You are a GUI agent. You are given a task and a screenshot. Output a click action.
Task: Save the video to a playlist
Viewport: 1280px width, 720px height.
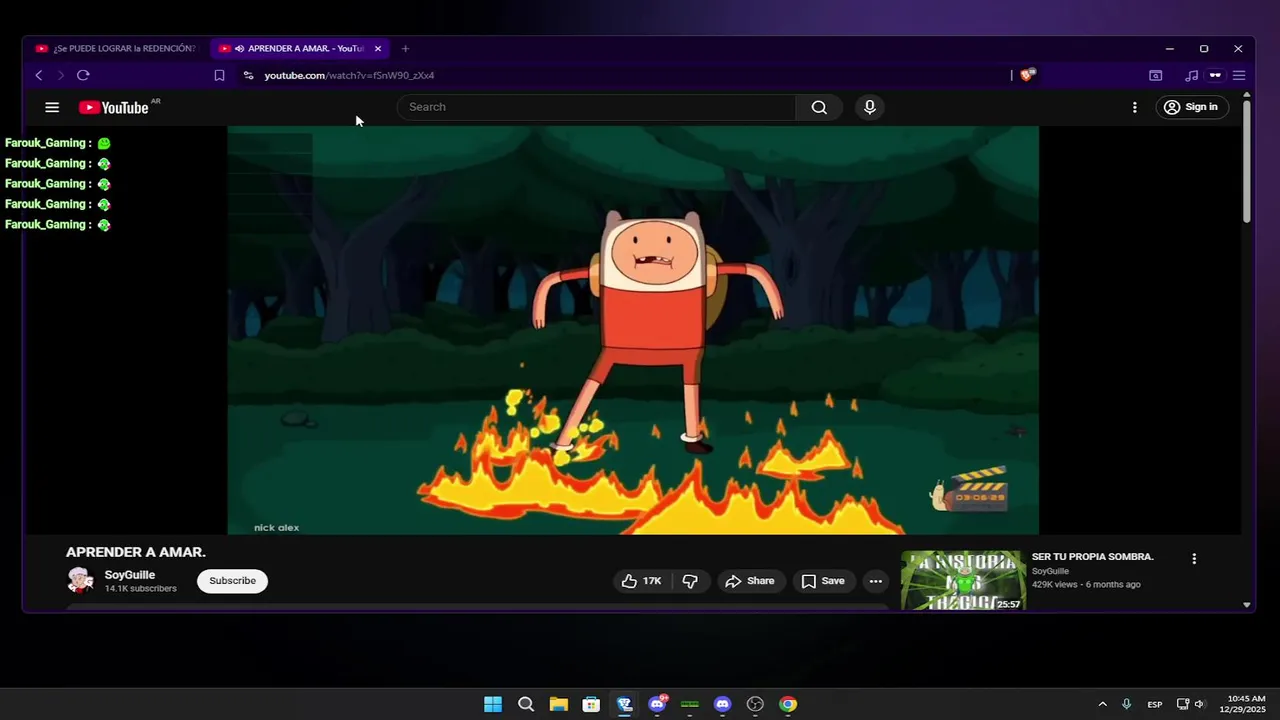coord(823,581)
